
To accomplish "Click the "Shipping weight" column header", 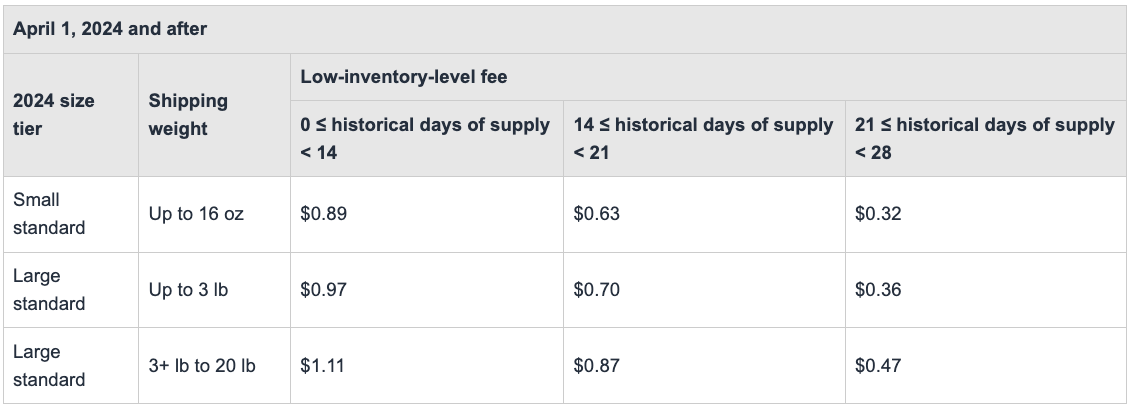I will click(188, 115).
